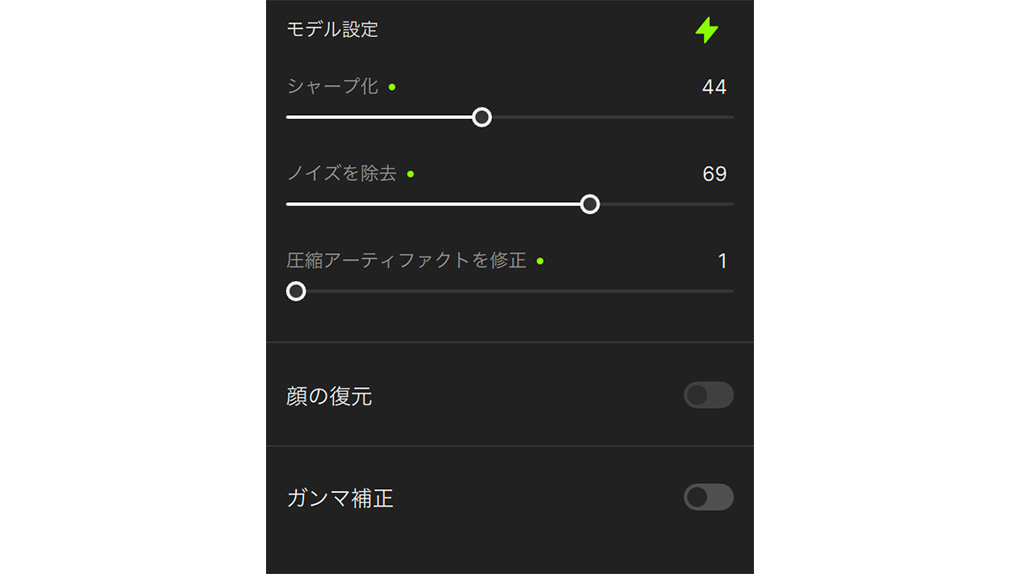The height and width of the screenshot is (574, 1020).
Task: Click the モデル設定 section header
Action: click(x=332, y=29)
